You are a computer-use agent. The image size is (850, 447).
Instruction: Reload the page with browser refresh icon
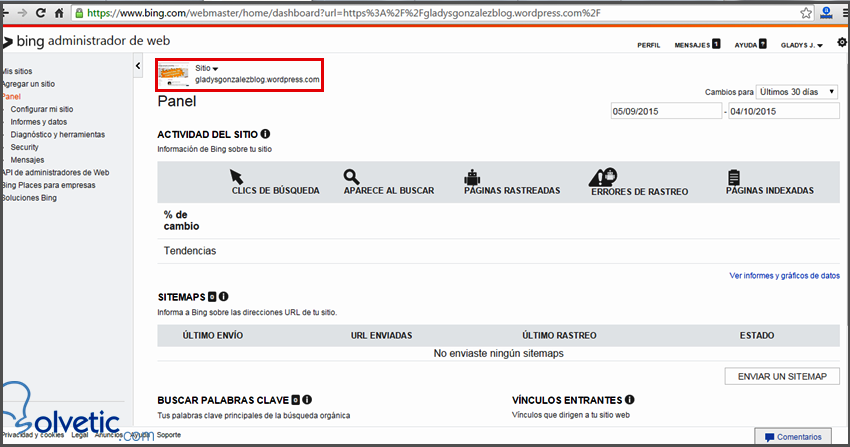(41, 12)
